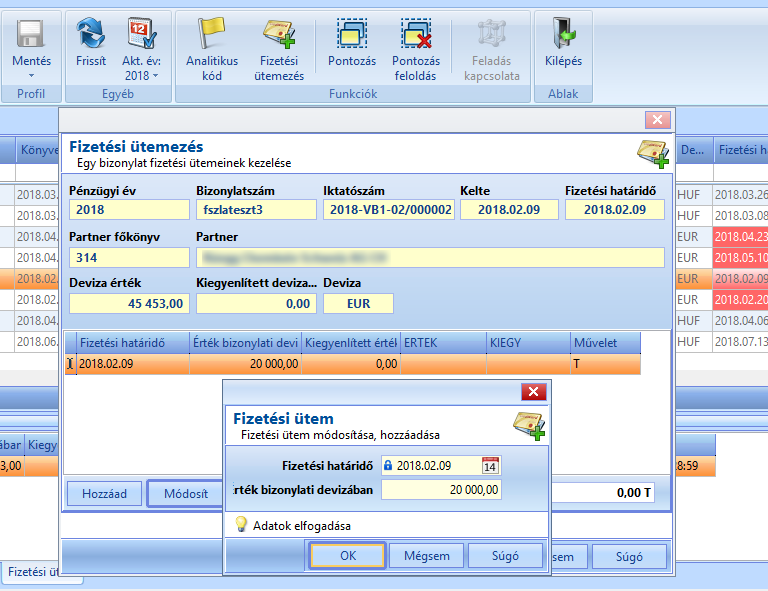Select the Pontozás tool icon
The image size is (768, 591).
[352, 33]
